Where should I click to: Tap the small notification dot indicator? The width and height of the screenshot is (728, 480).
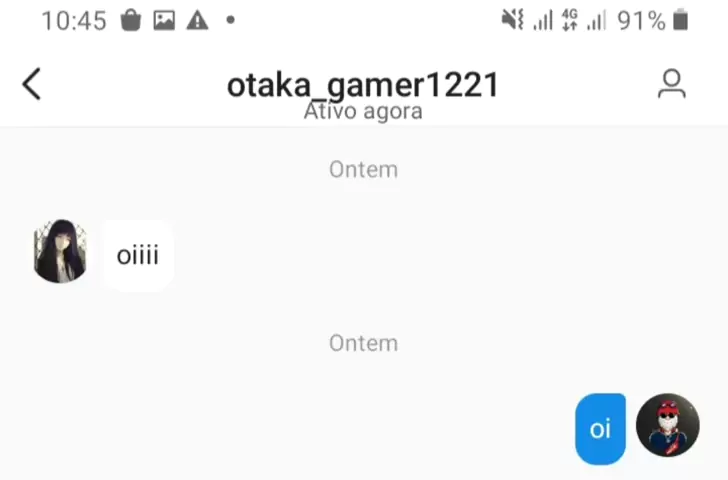(230, 20)
